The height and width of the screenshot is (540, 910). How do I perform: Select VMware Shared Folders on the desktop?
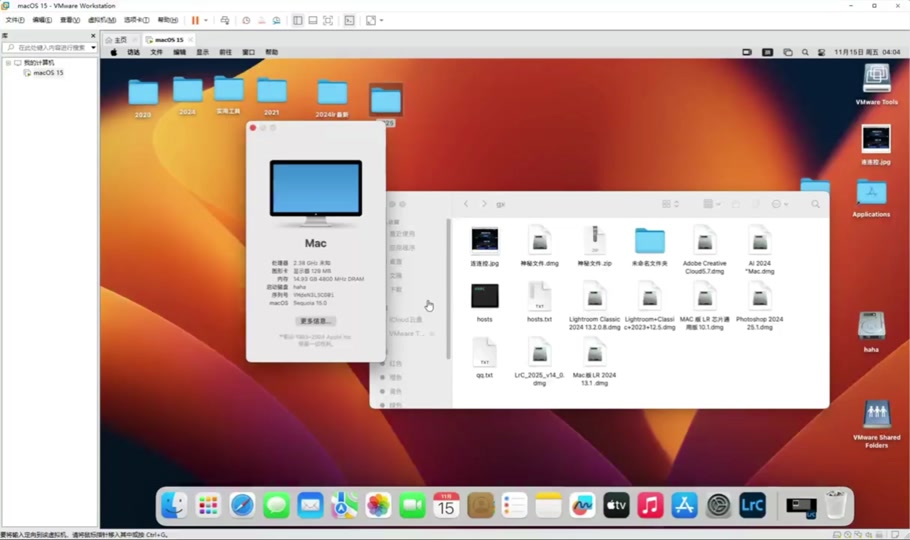coord(876,424)
